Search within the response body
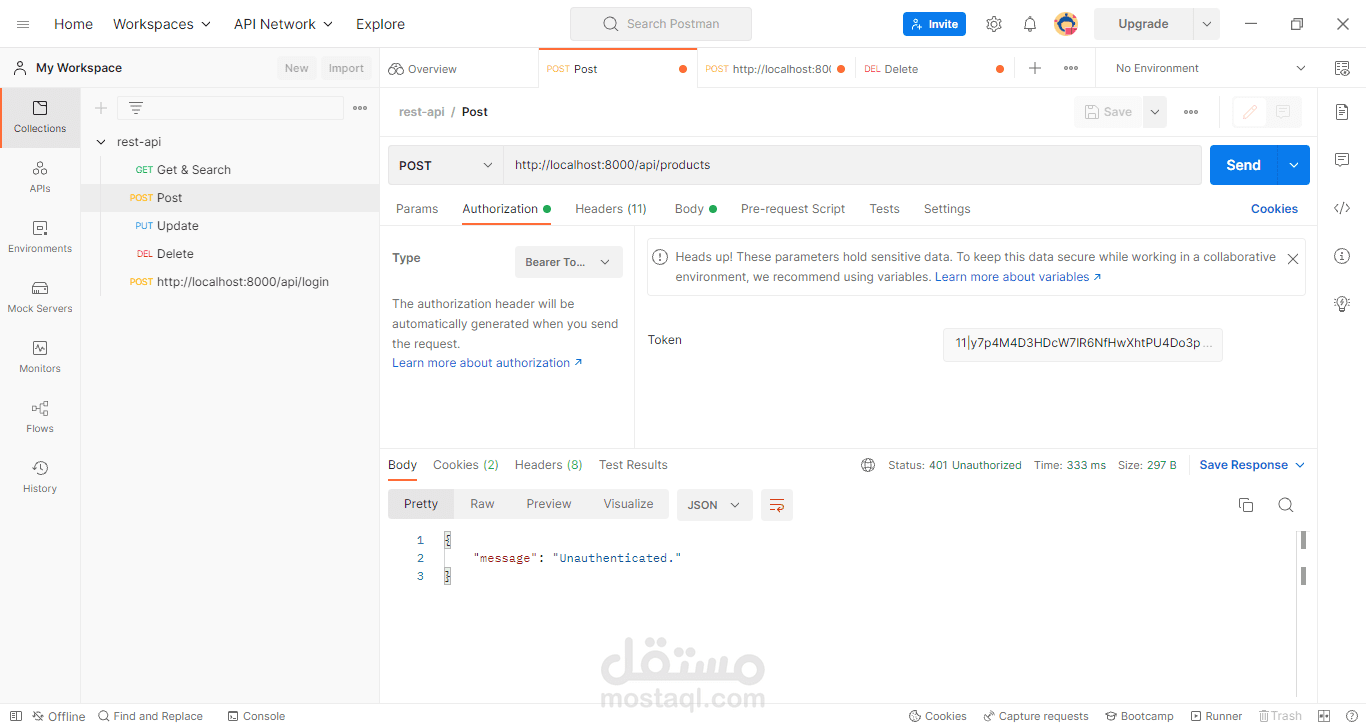 click(1286, 505)
